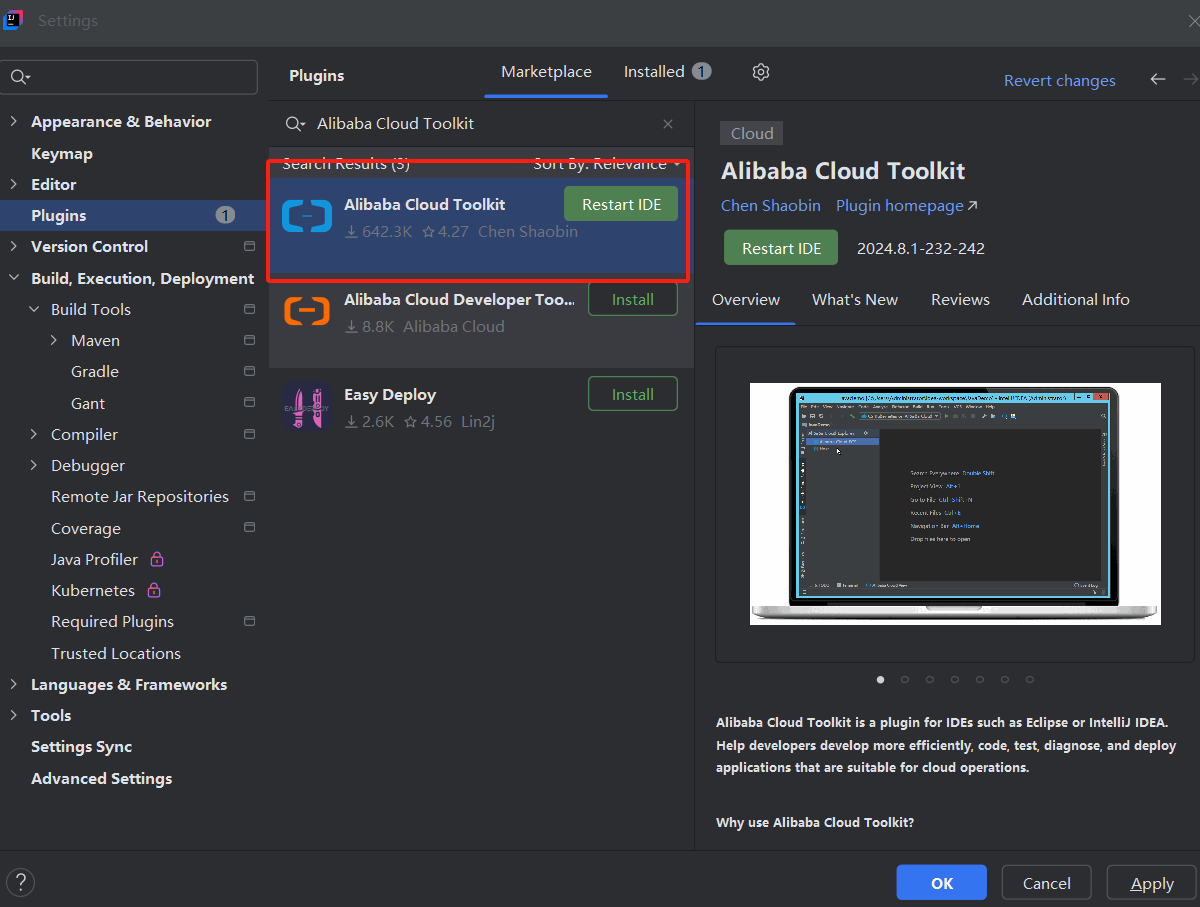Click the Alibaba Cloud Developer Toolkit orange logo

coord(307,312)
